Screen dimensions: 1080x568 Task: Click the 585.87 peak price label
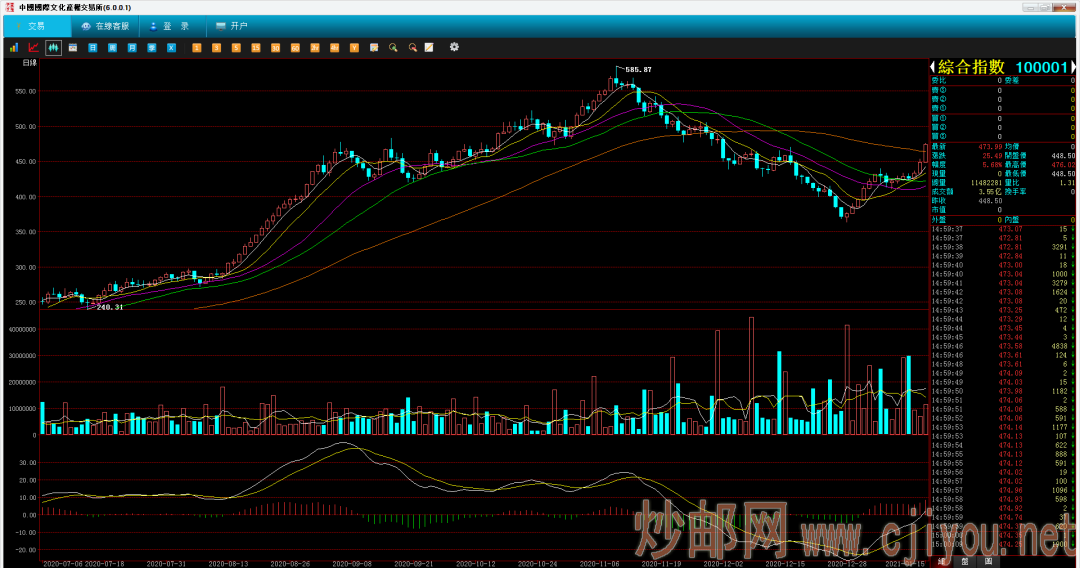point(638,70)
